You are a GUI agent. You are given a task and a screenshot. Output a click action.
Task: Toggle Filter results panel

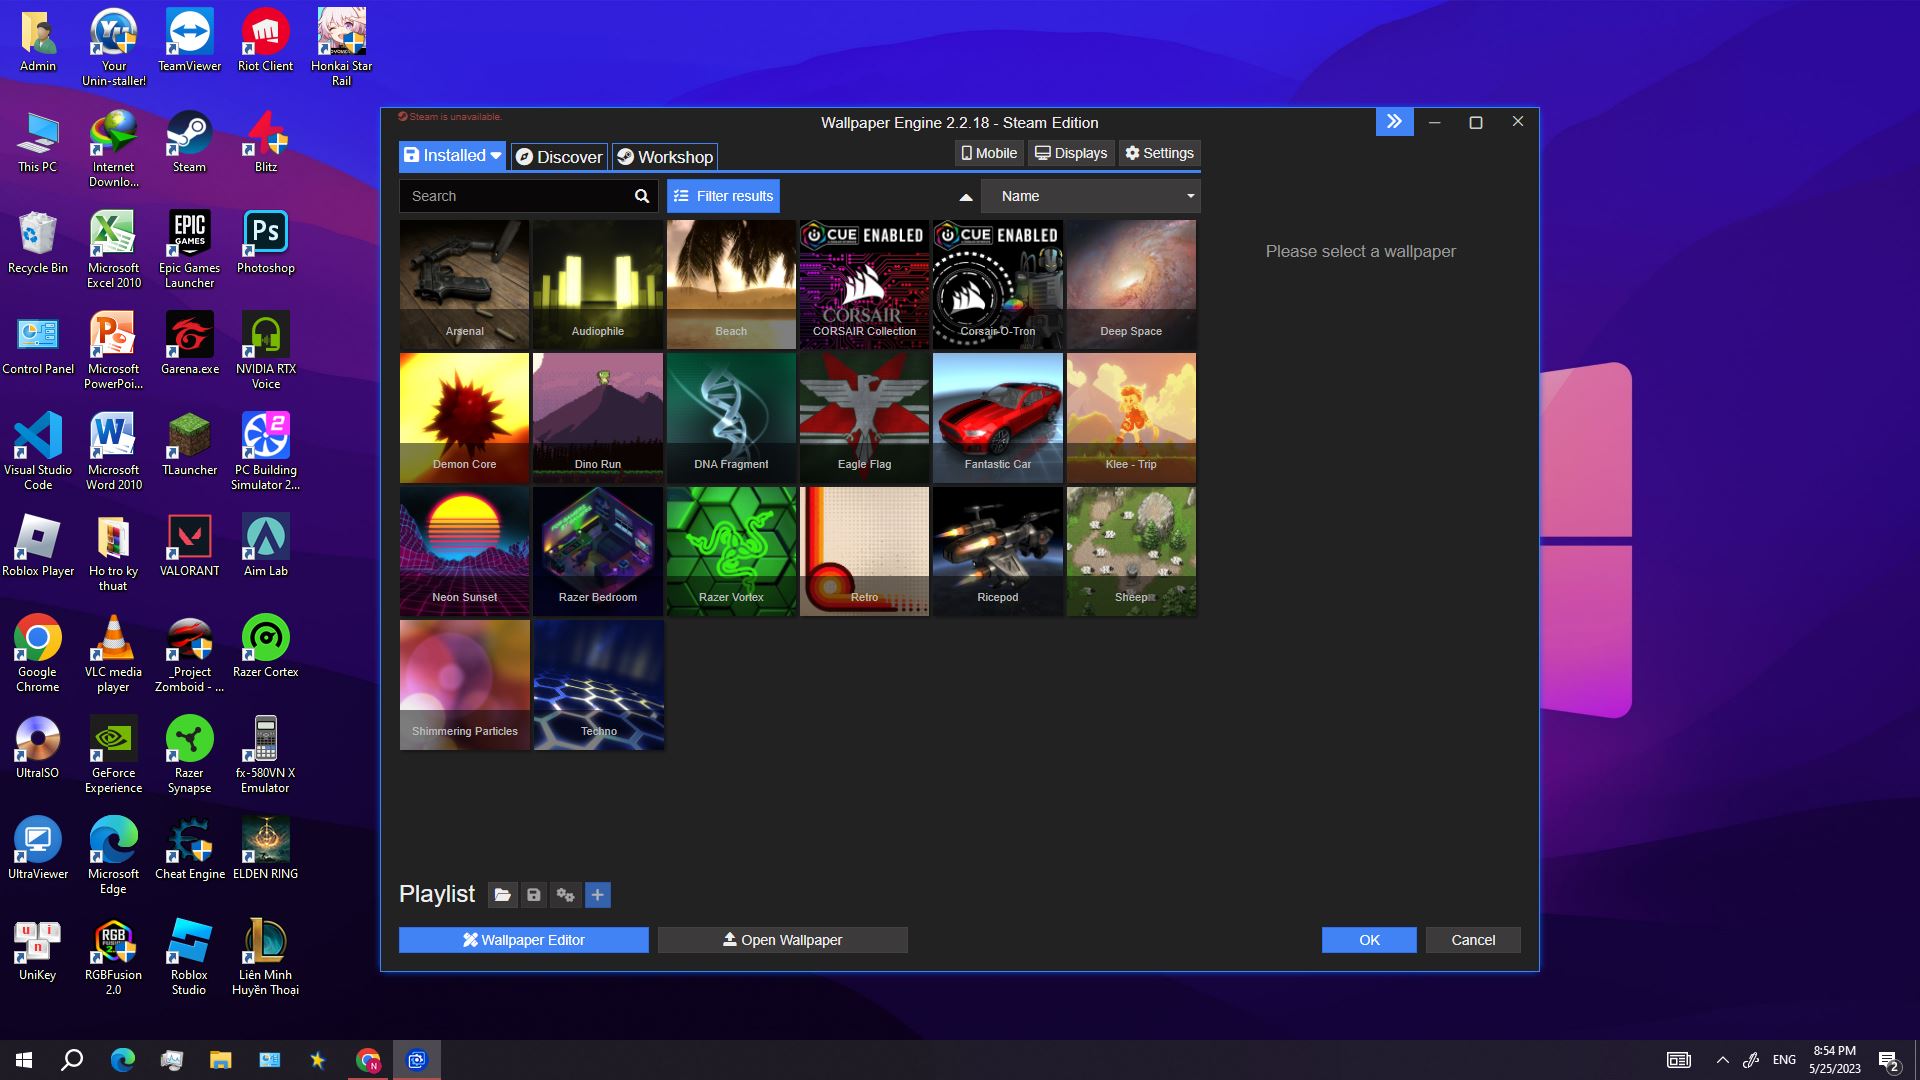pos(723,196)
